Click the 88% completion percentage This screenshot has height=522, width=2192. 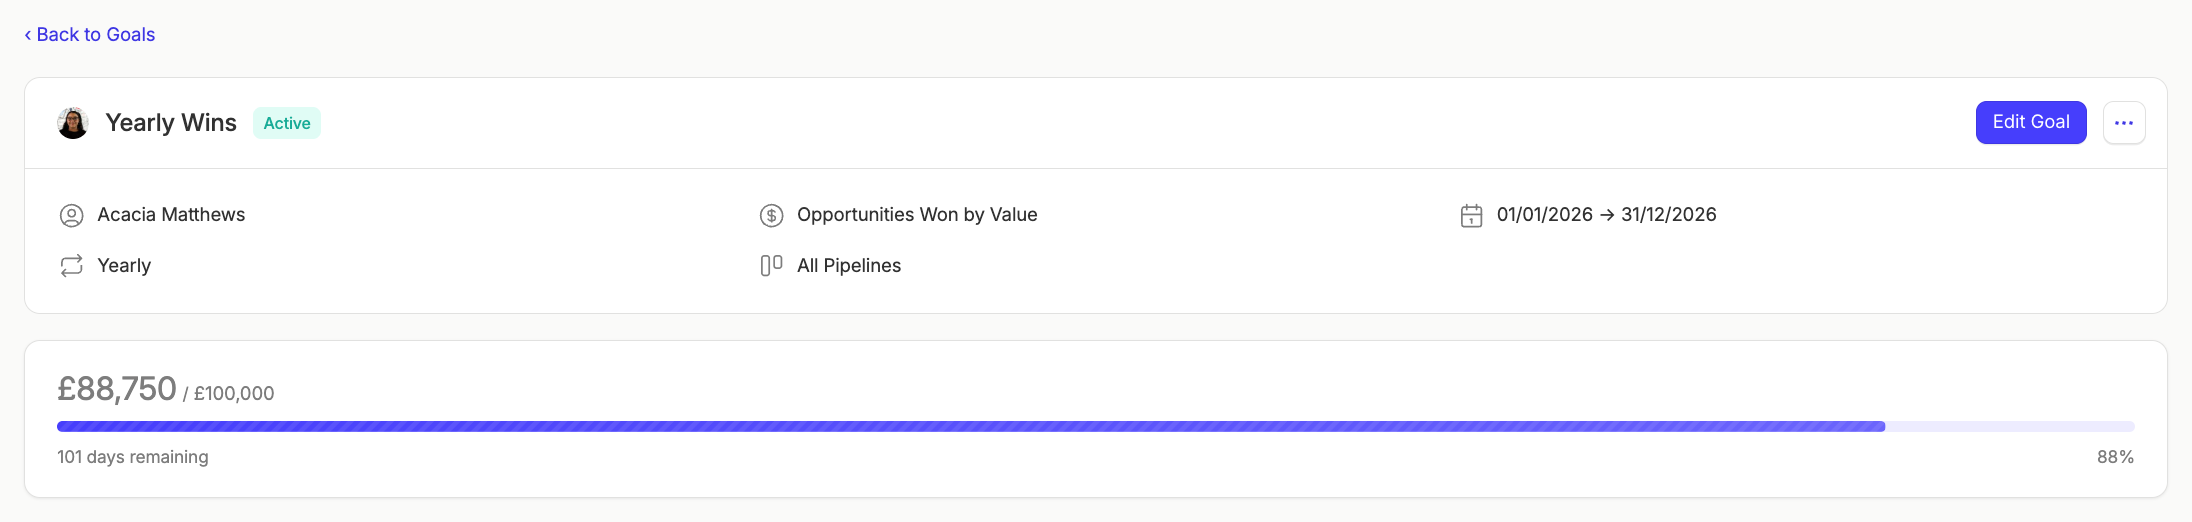(x=2115, y=457)
